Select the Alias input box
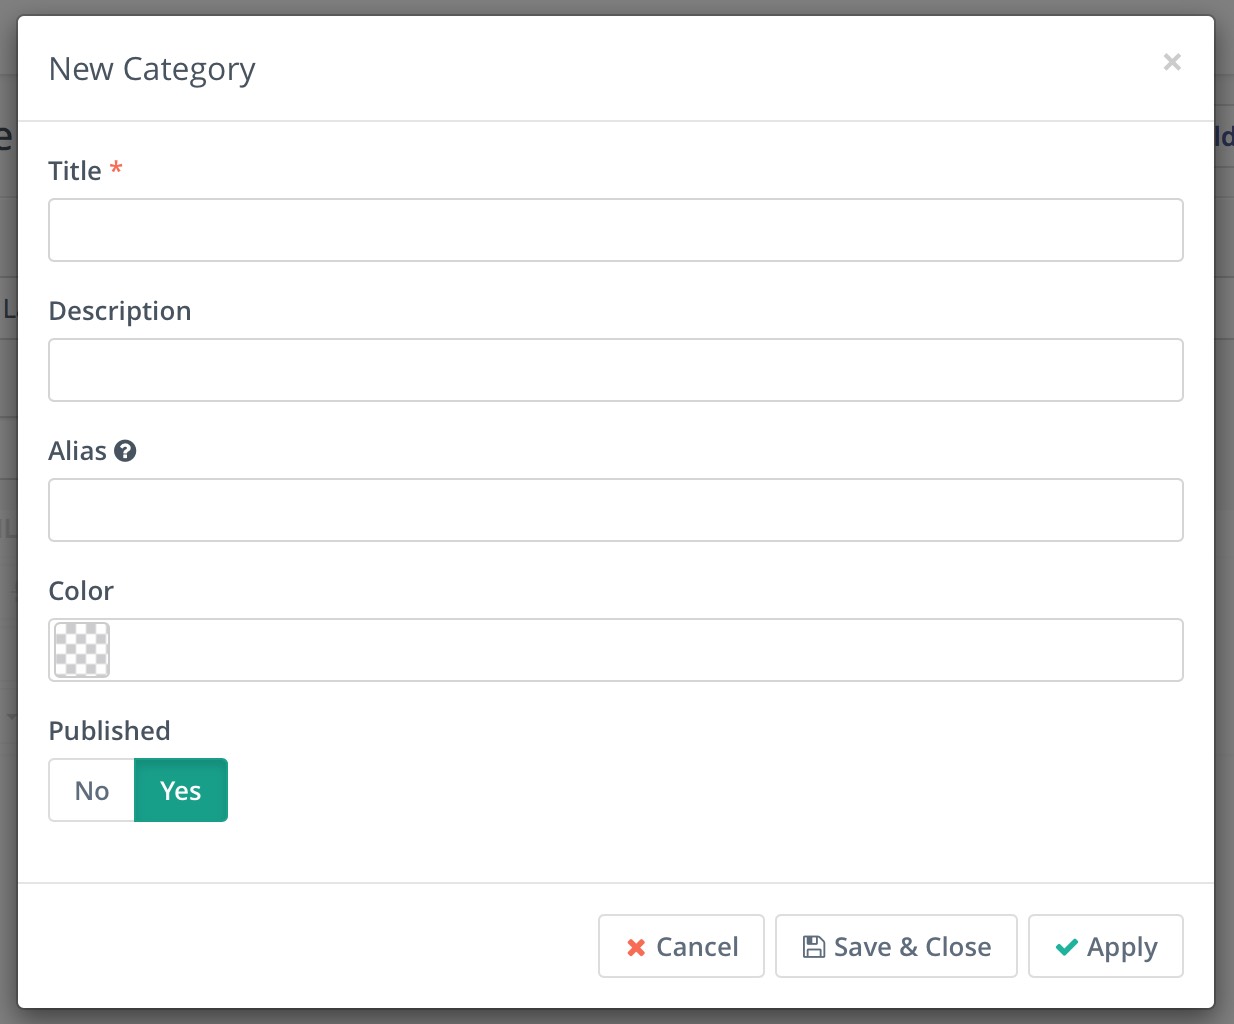The height and width of the screenshot is (1024, 1234). [x=616, y=510]
